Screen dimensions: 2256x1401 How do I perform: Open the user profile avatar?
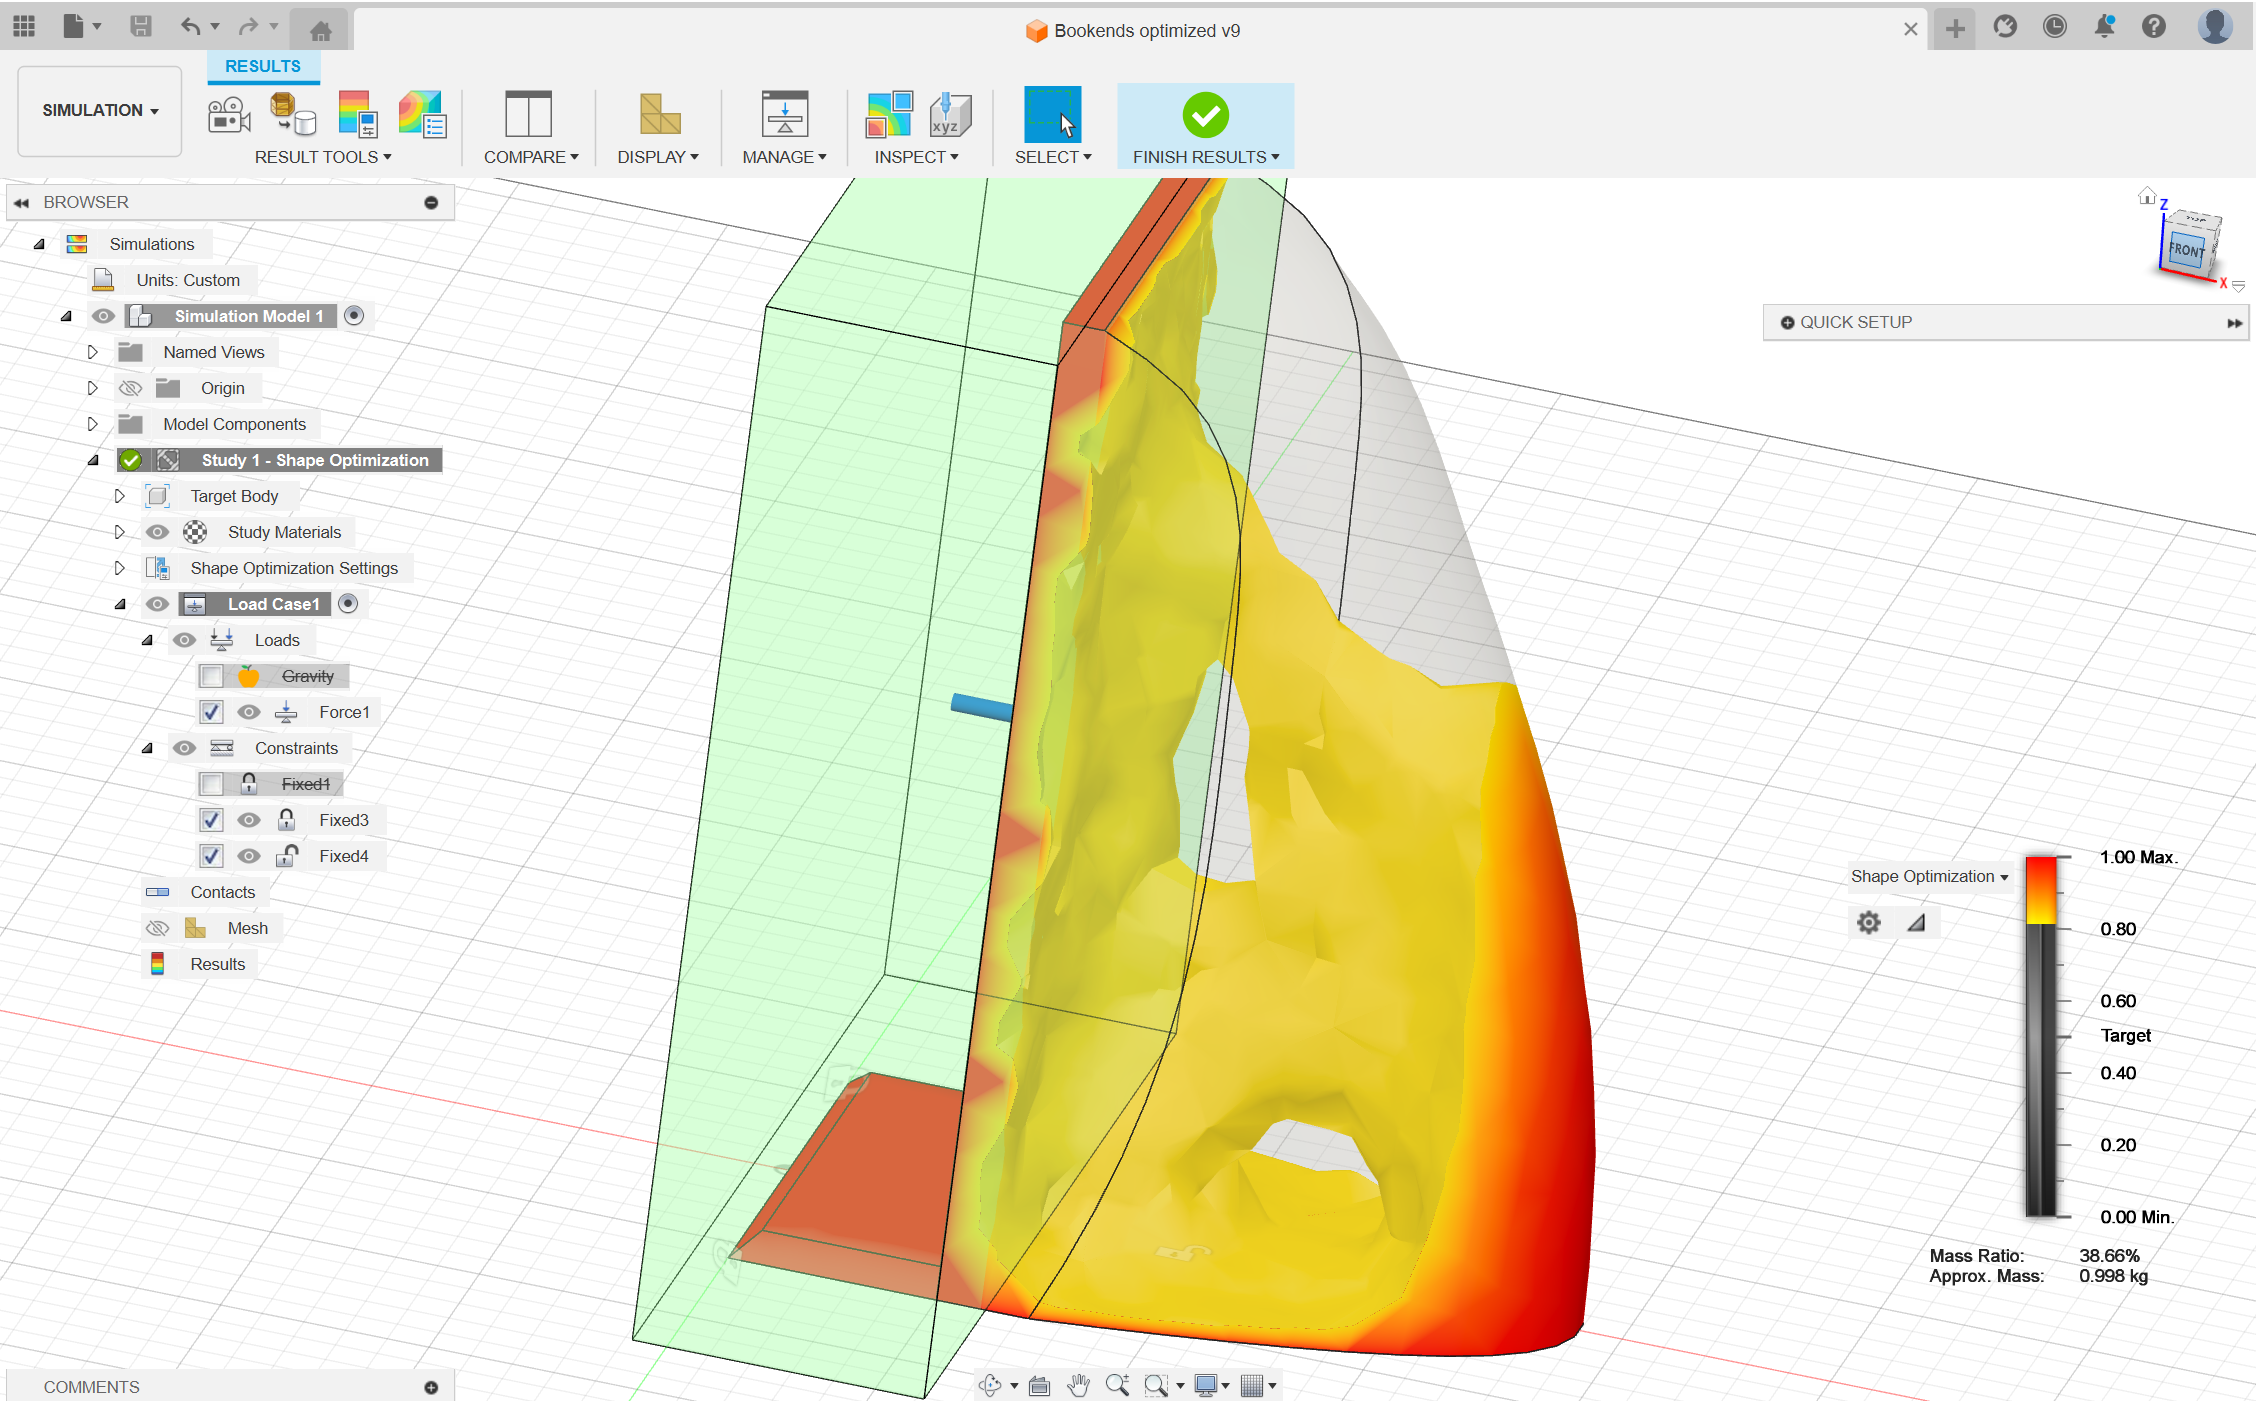pos(2214,27)
